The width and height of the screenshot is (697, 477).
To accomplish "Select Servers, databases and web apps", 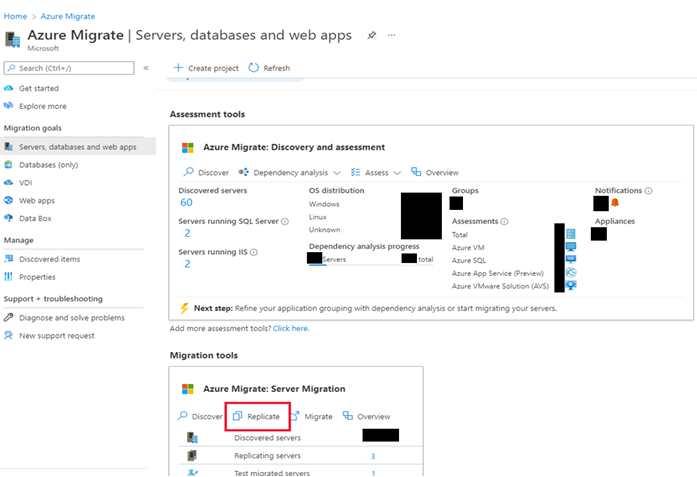I will click(x=78, y=147).
